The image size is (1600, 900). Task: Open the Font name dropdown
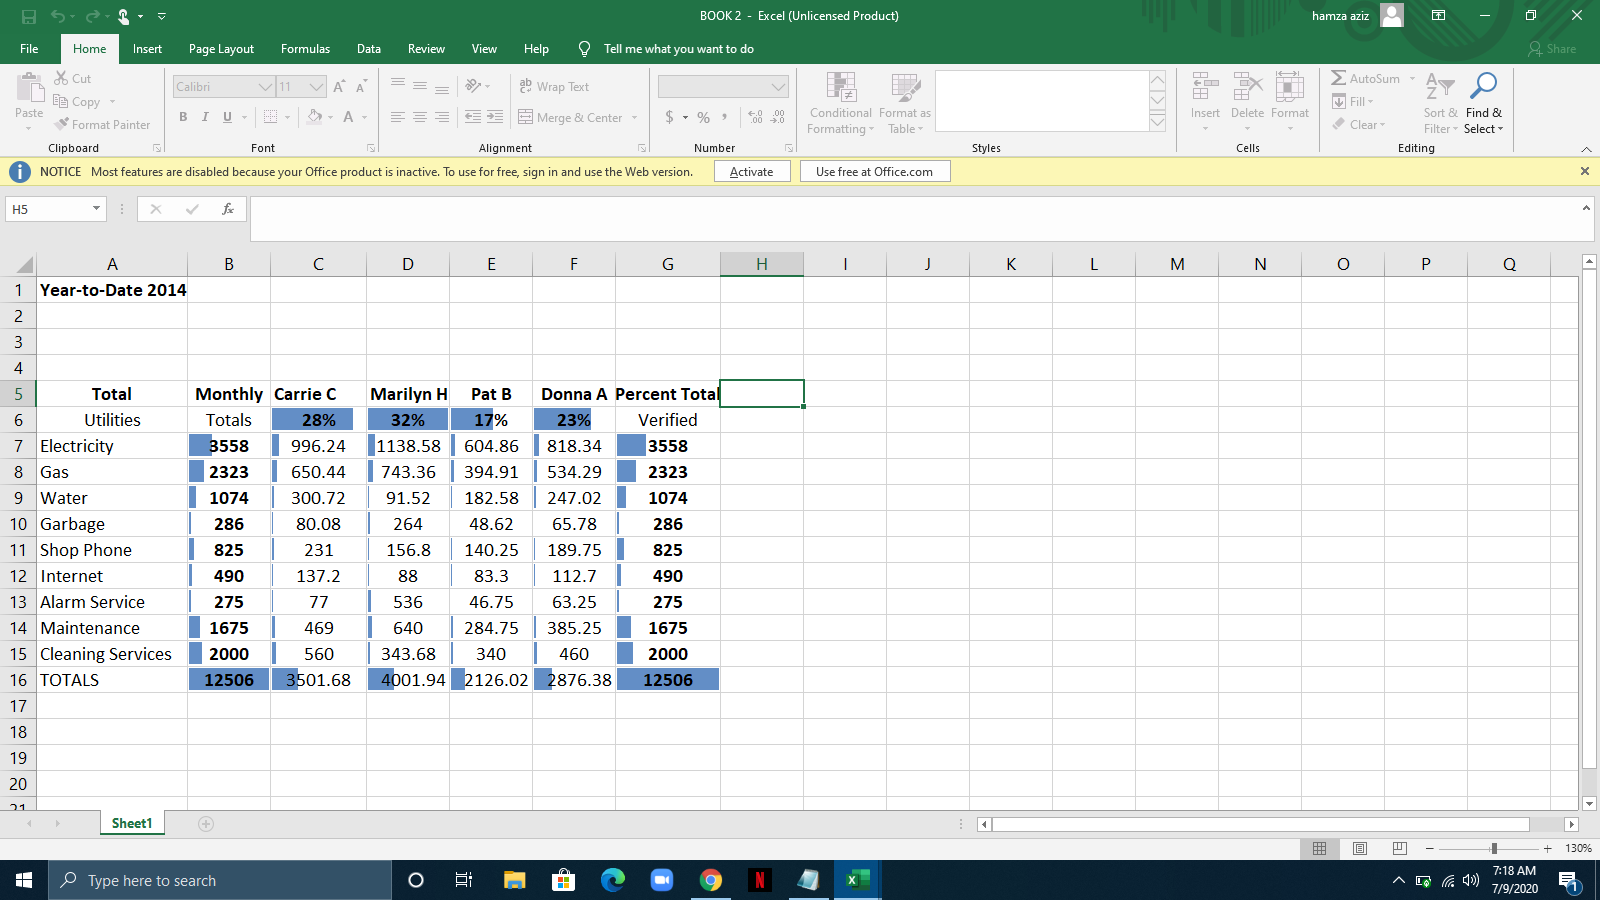264,86
